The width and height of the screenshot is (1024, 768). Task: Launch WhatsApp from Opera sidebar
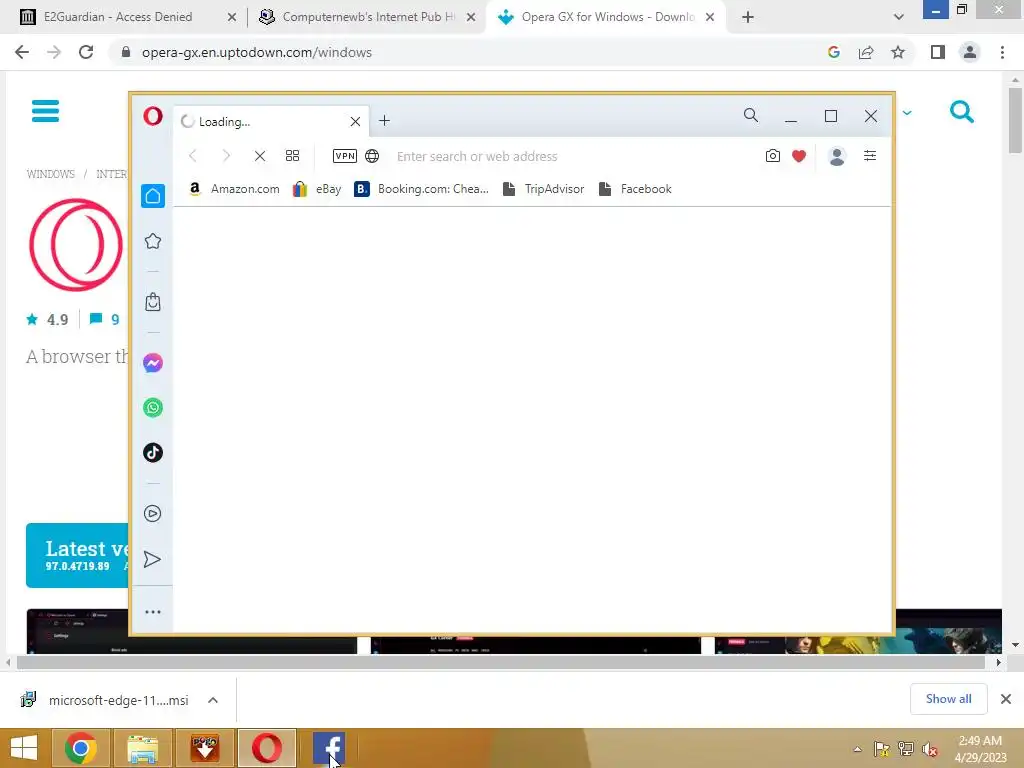pos(153,408)
